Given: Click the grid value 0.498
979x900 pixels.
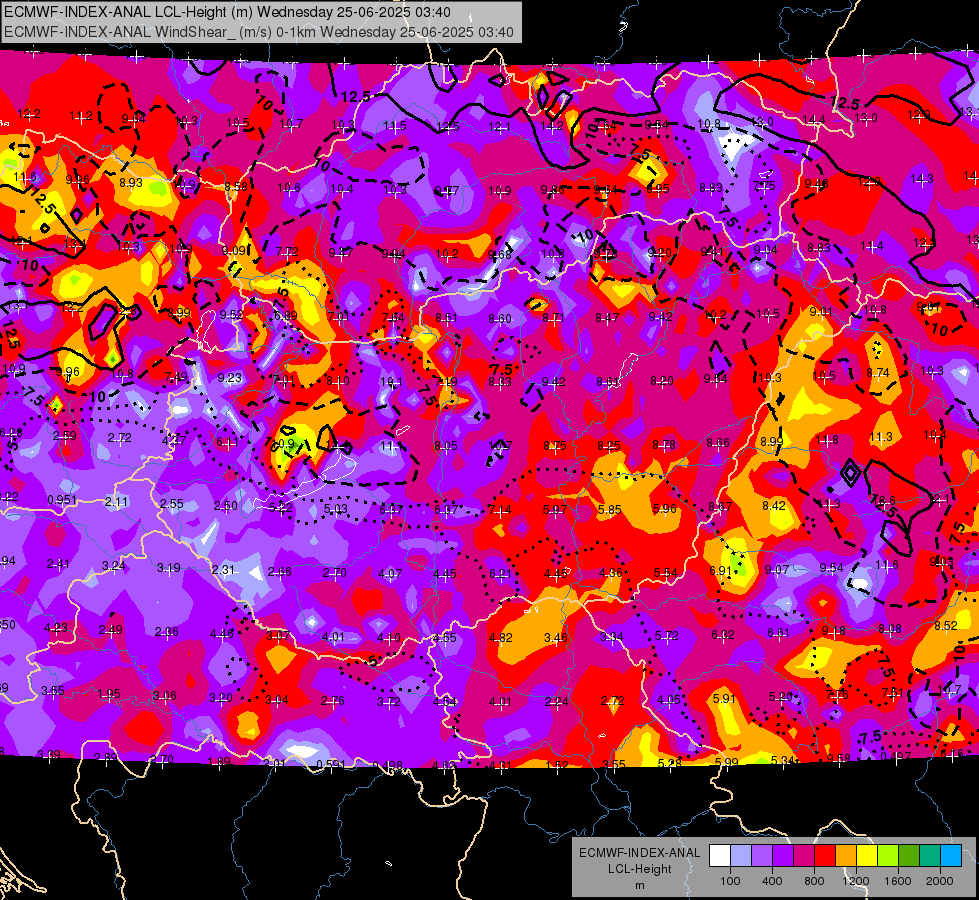Looking at the screenshot, I should [x=387, y=766].
